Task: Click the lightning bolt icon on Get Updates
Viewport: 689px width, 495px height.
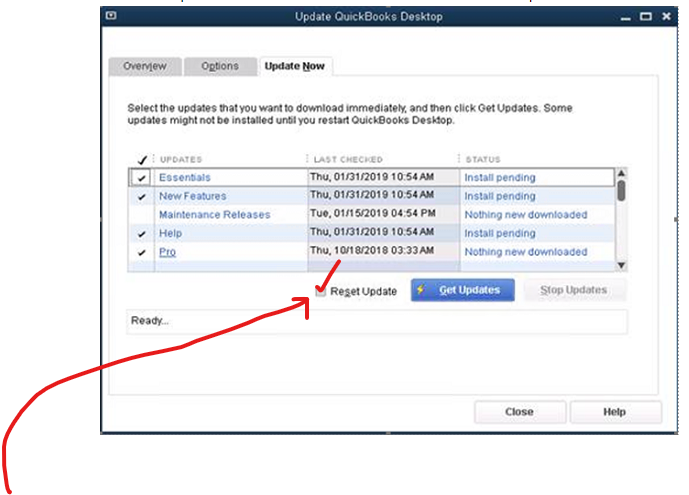Action: 421,290
